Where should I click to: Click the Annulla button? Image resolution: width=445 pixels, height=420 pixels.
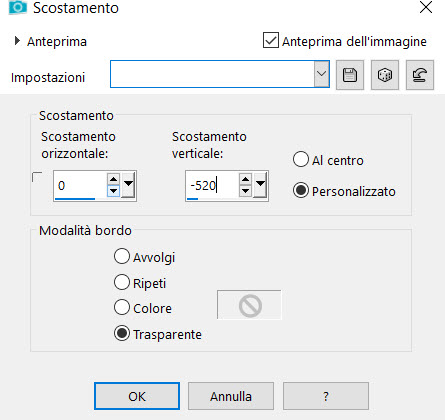tap(231, 396)
